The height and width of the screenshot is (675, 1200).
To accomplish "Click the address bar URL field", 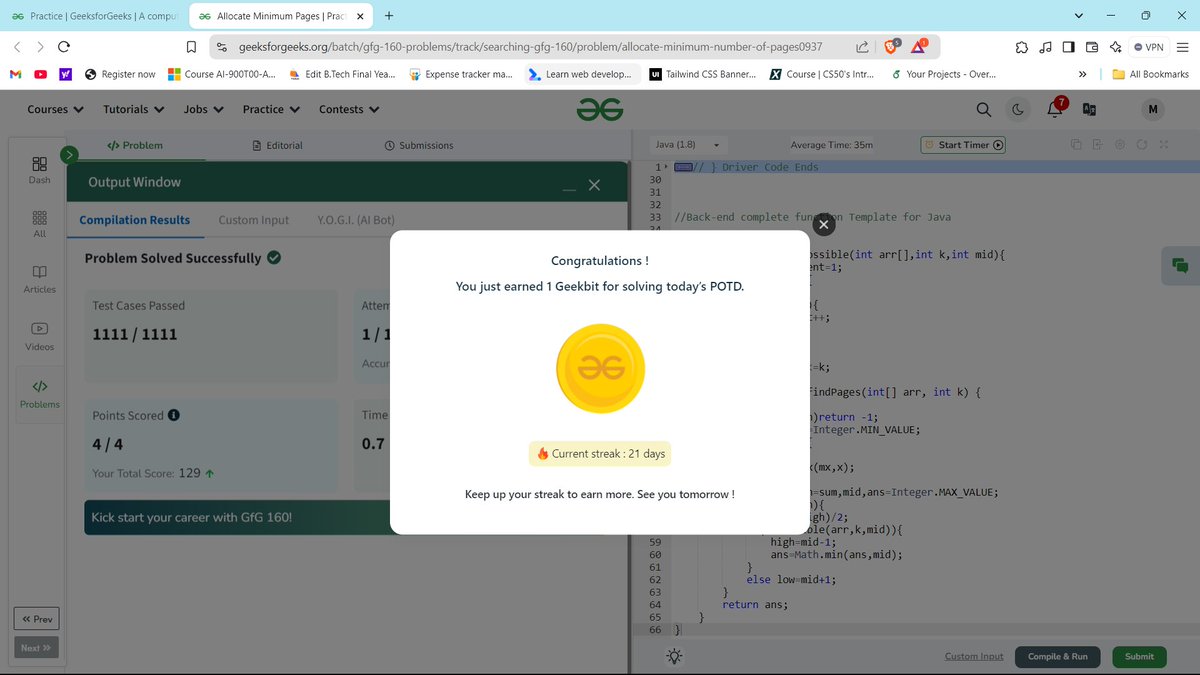I will tap(530, 47).
